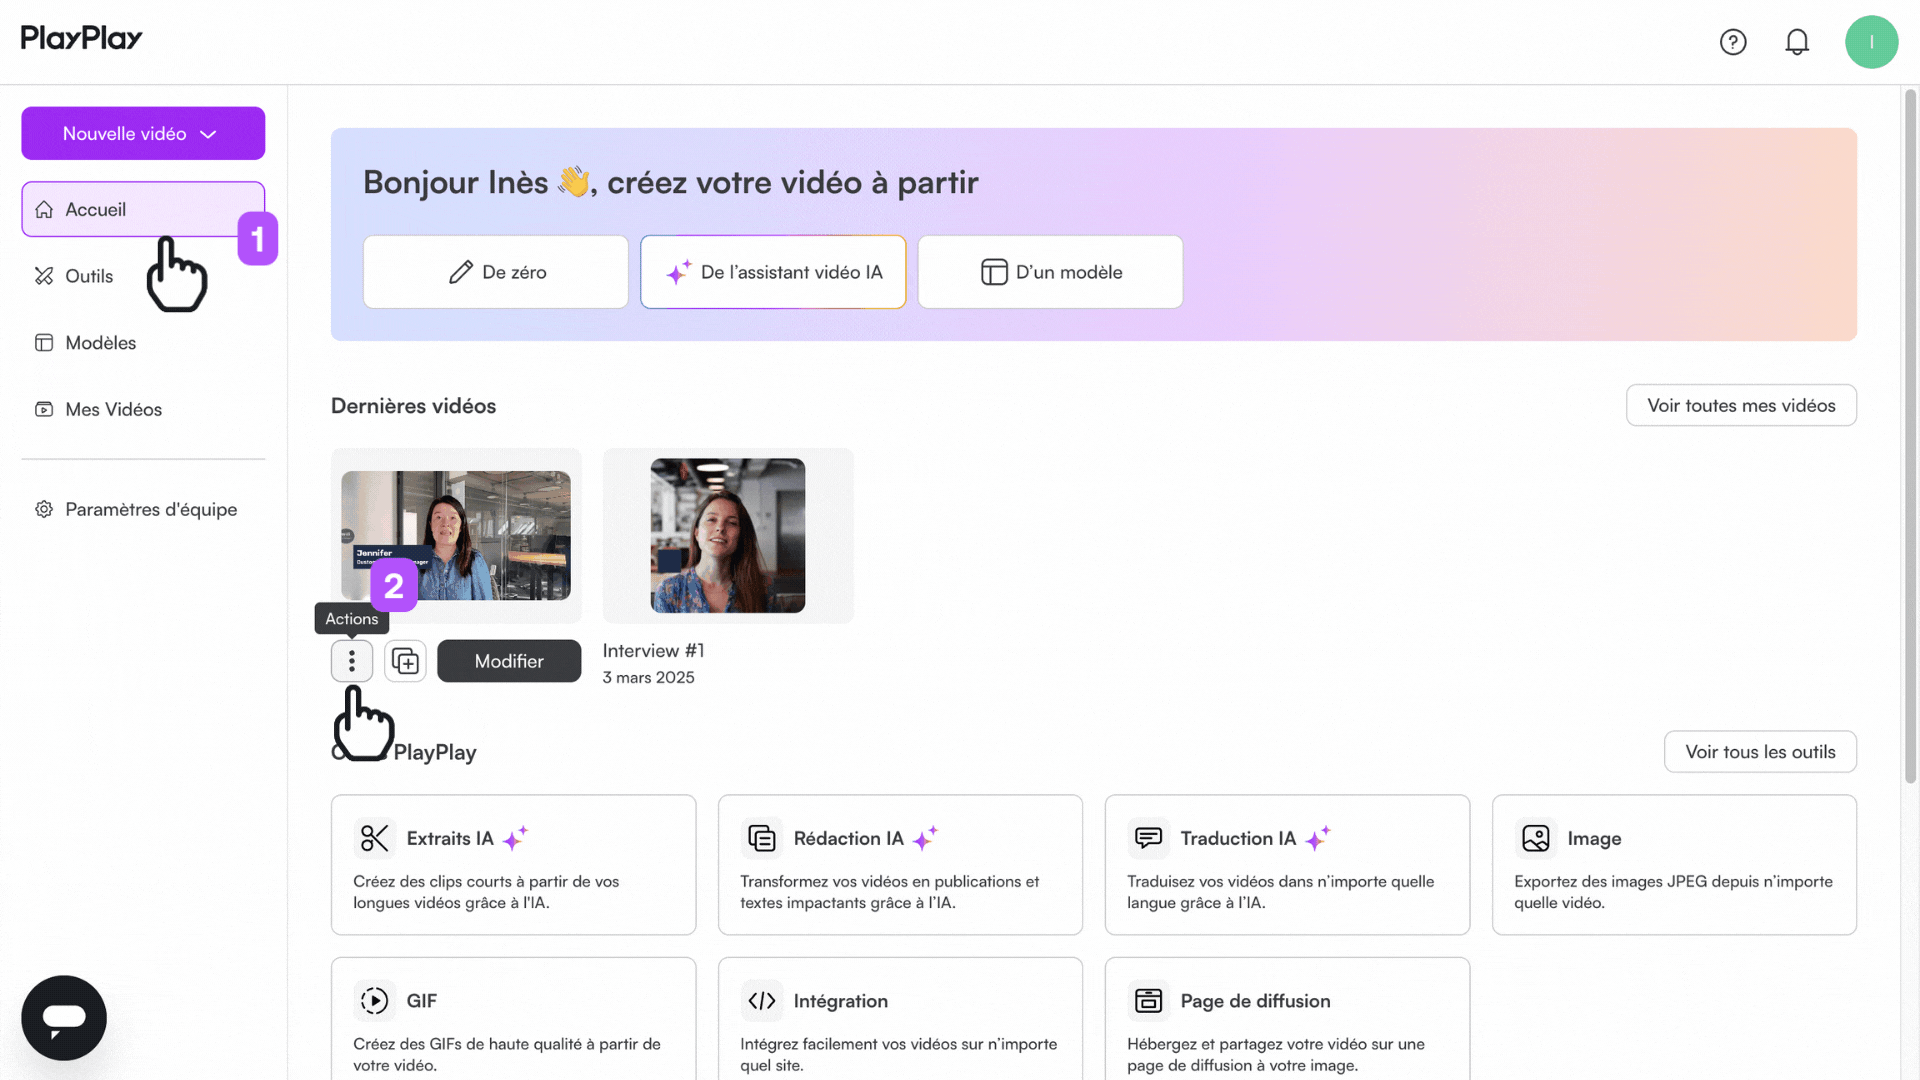This screenshot has height=1080, width=1920.
Task: Expand the Nouvelle vidéo dropdown
Action: 143,133
